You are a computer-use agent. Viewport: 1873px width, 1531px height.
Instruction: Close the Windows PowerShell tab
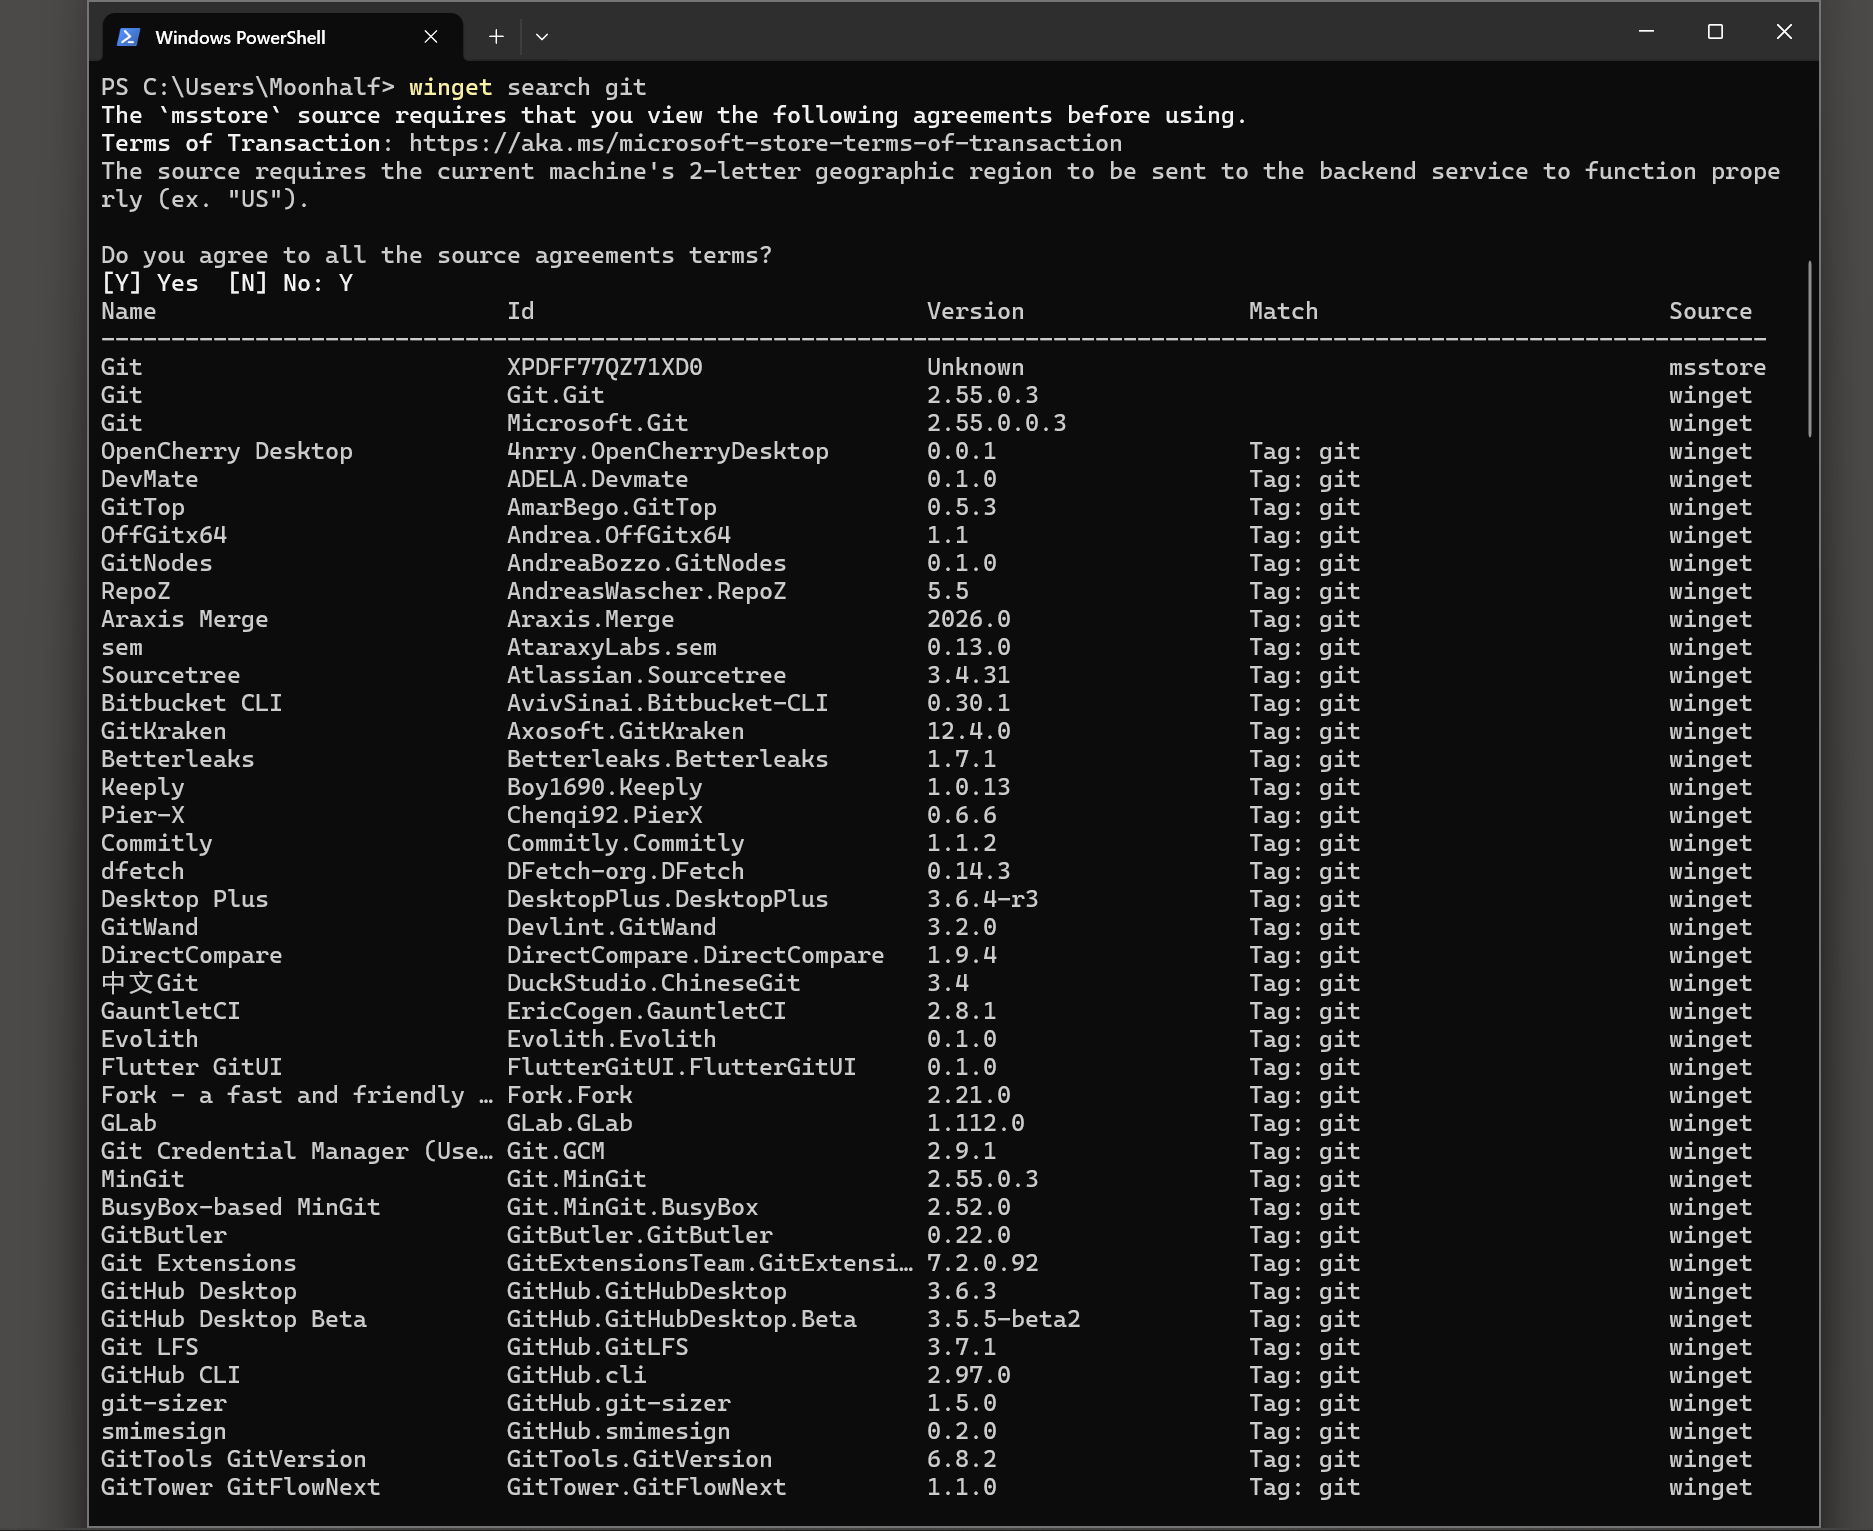pos(431,37)
